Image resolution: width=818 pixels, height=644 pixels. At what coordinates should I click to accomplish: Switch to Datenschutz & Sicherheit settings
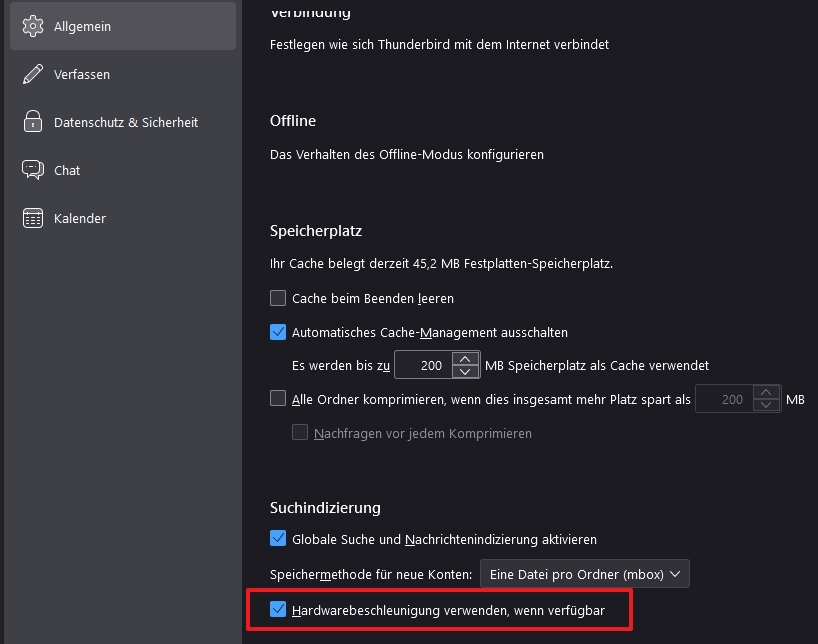click(x=125, y=122)
